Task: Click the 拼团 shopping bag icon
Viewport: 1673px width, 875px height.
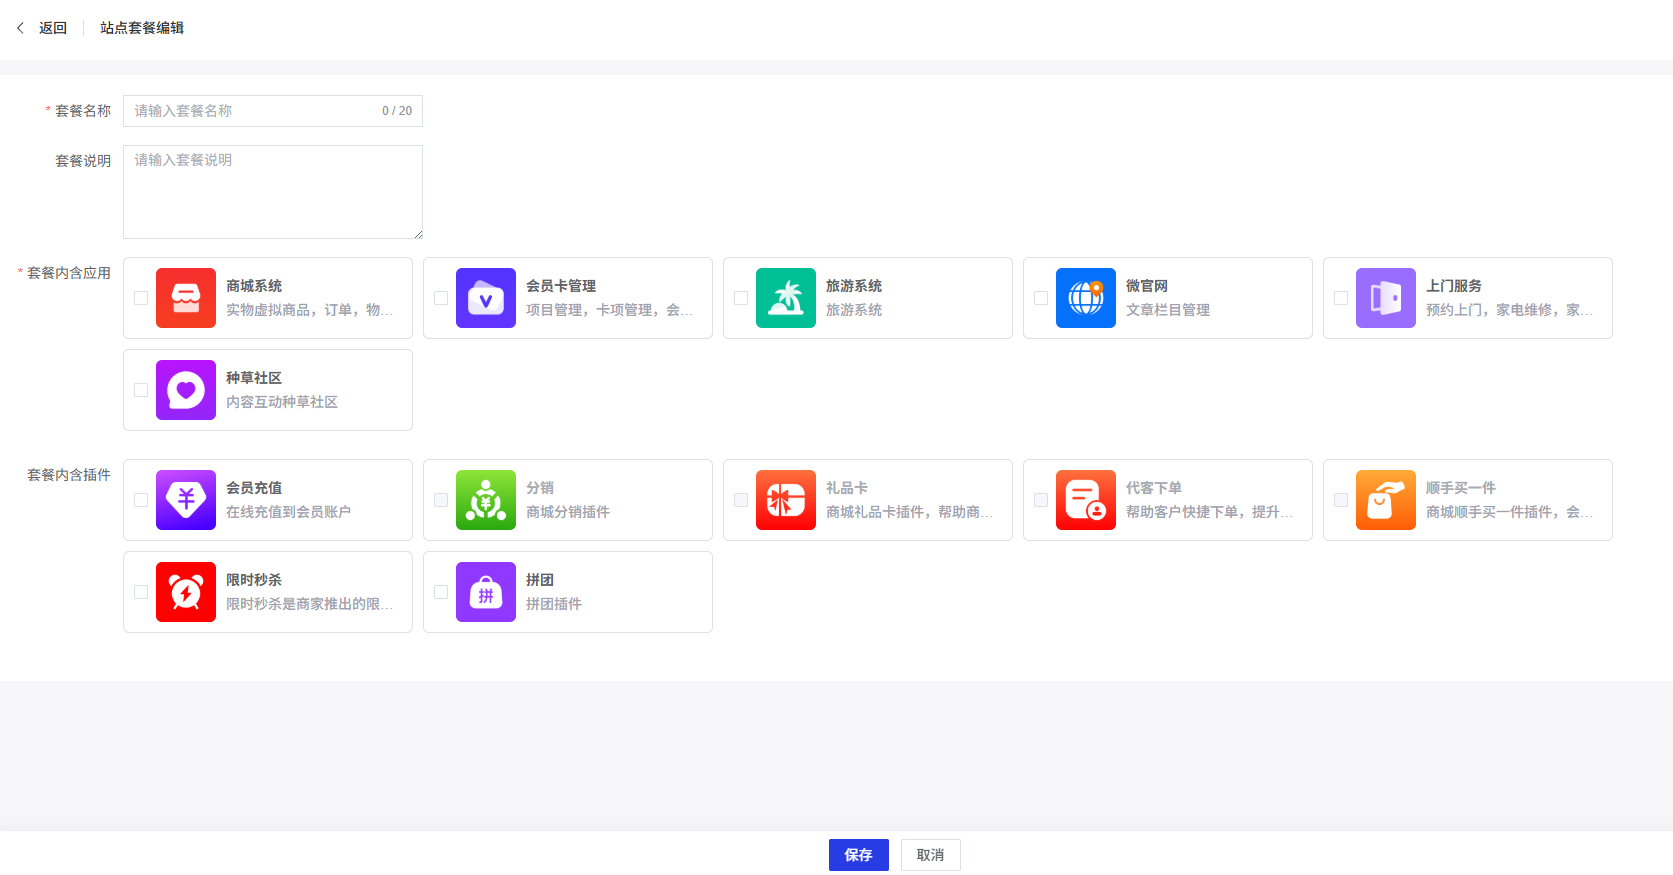Action: click(486, 592)
